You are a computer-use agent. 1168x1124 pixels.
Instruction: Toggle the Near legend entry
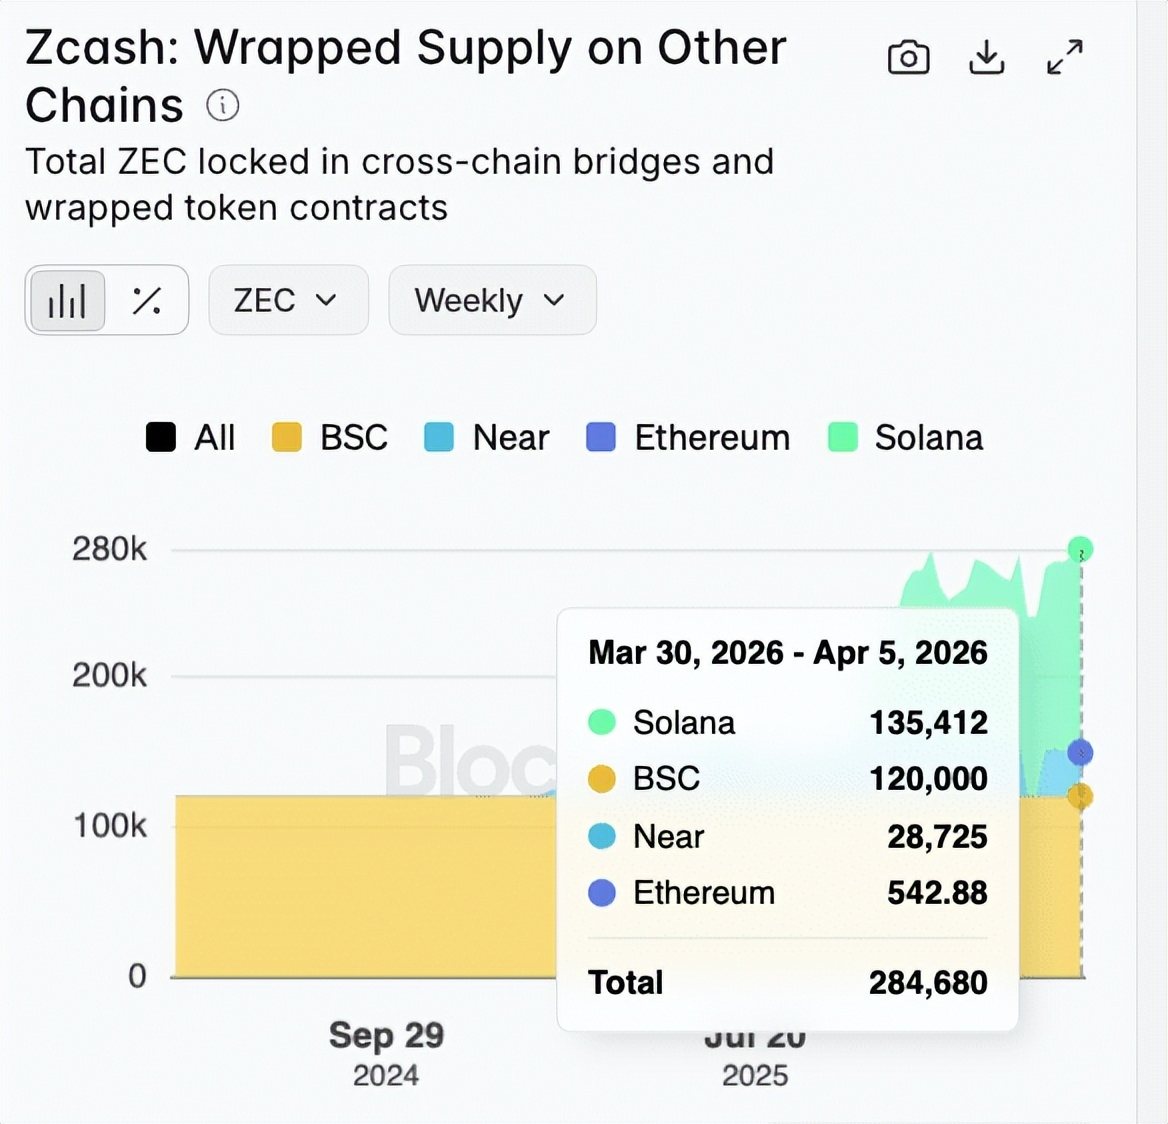[x=488, y=438]
